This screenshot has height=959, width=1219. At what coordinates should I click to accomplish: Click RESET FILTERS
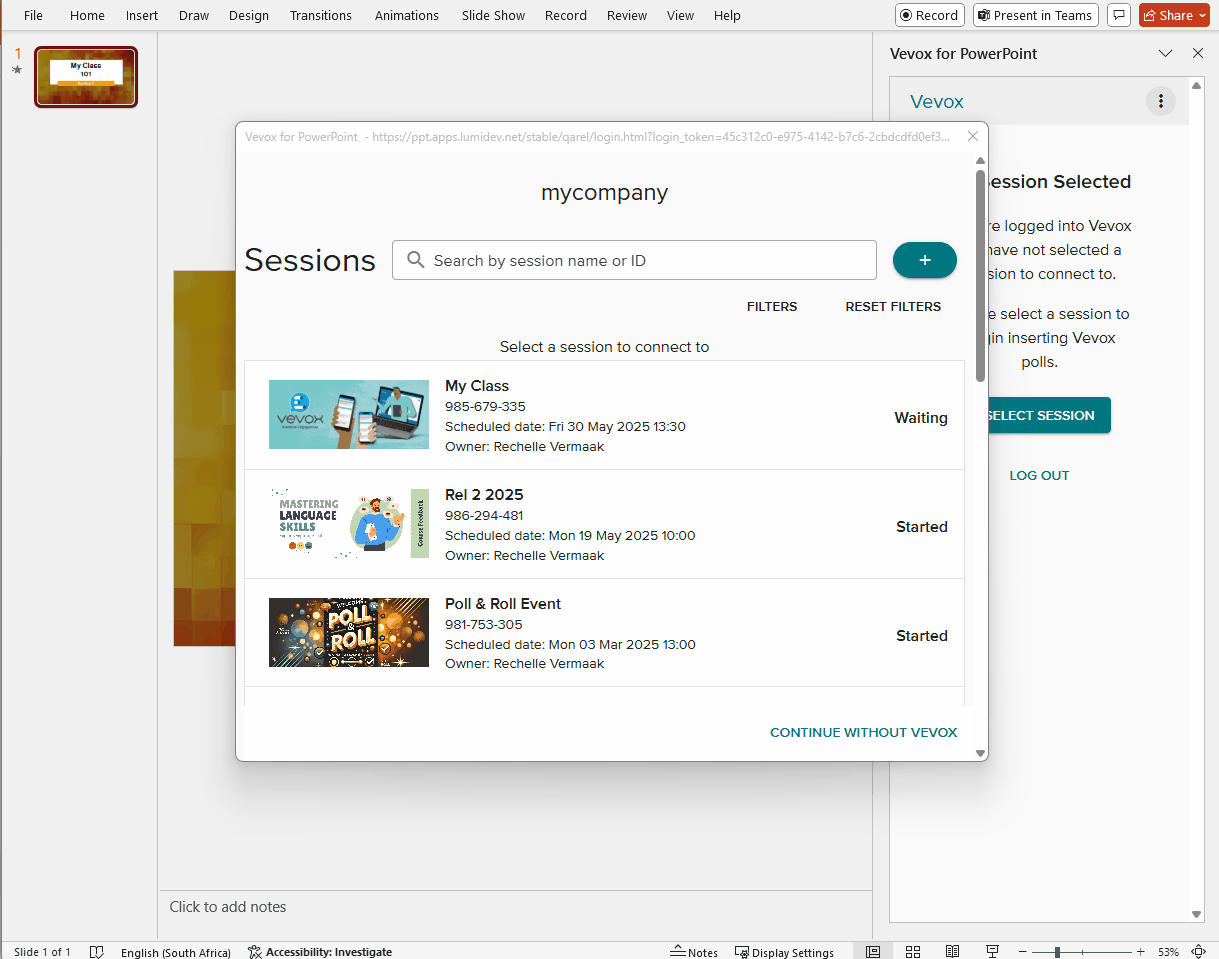pos(893,307)
